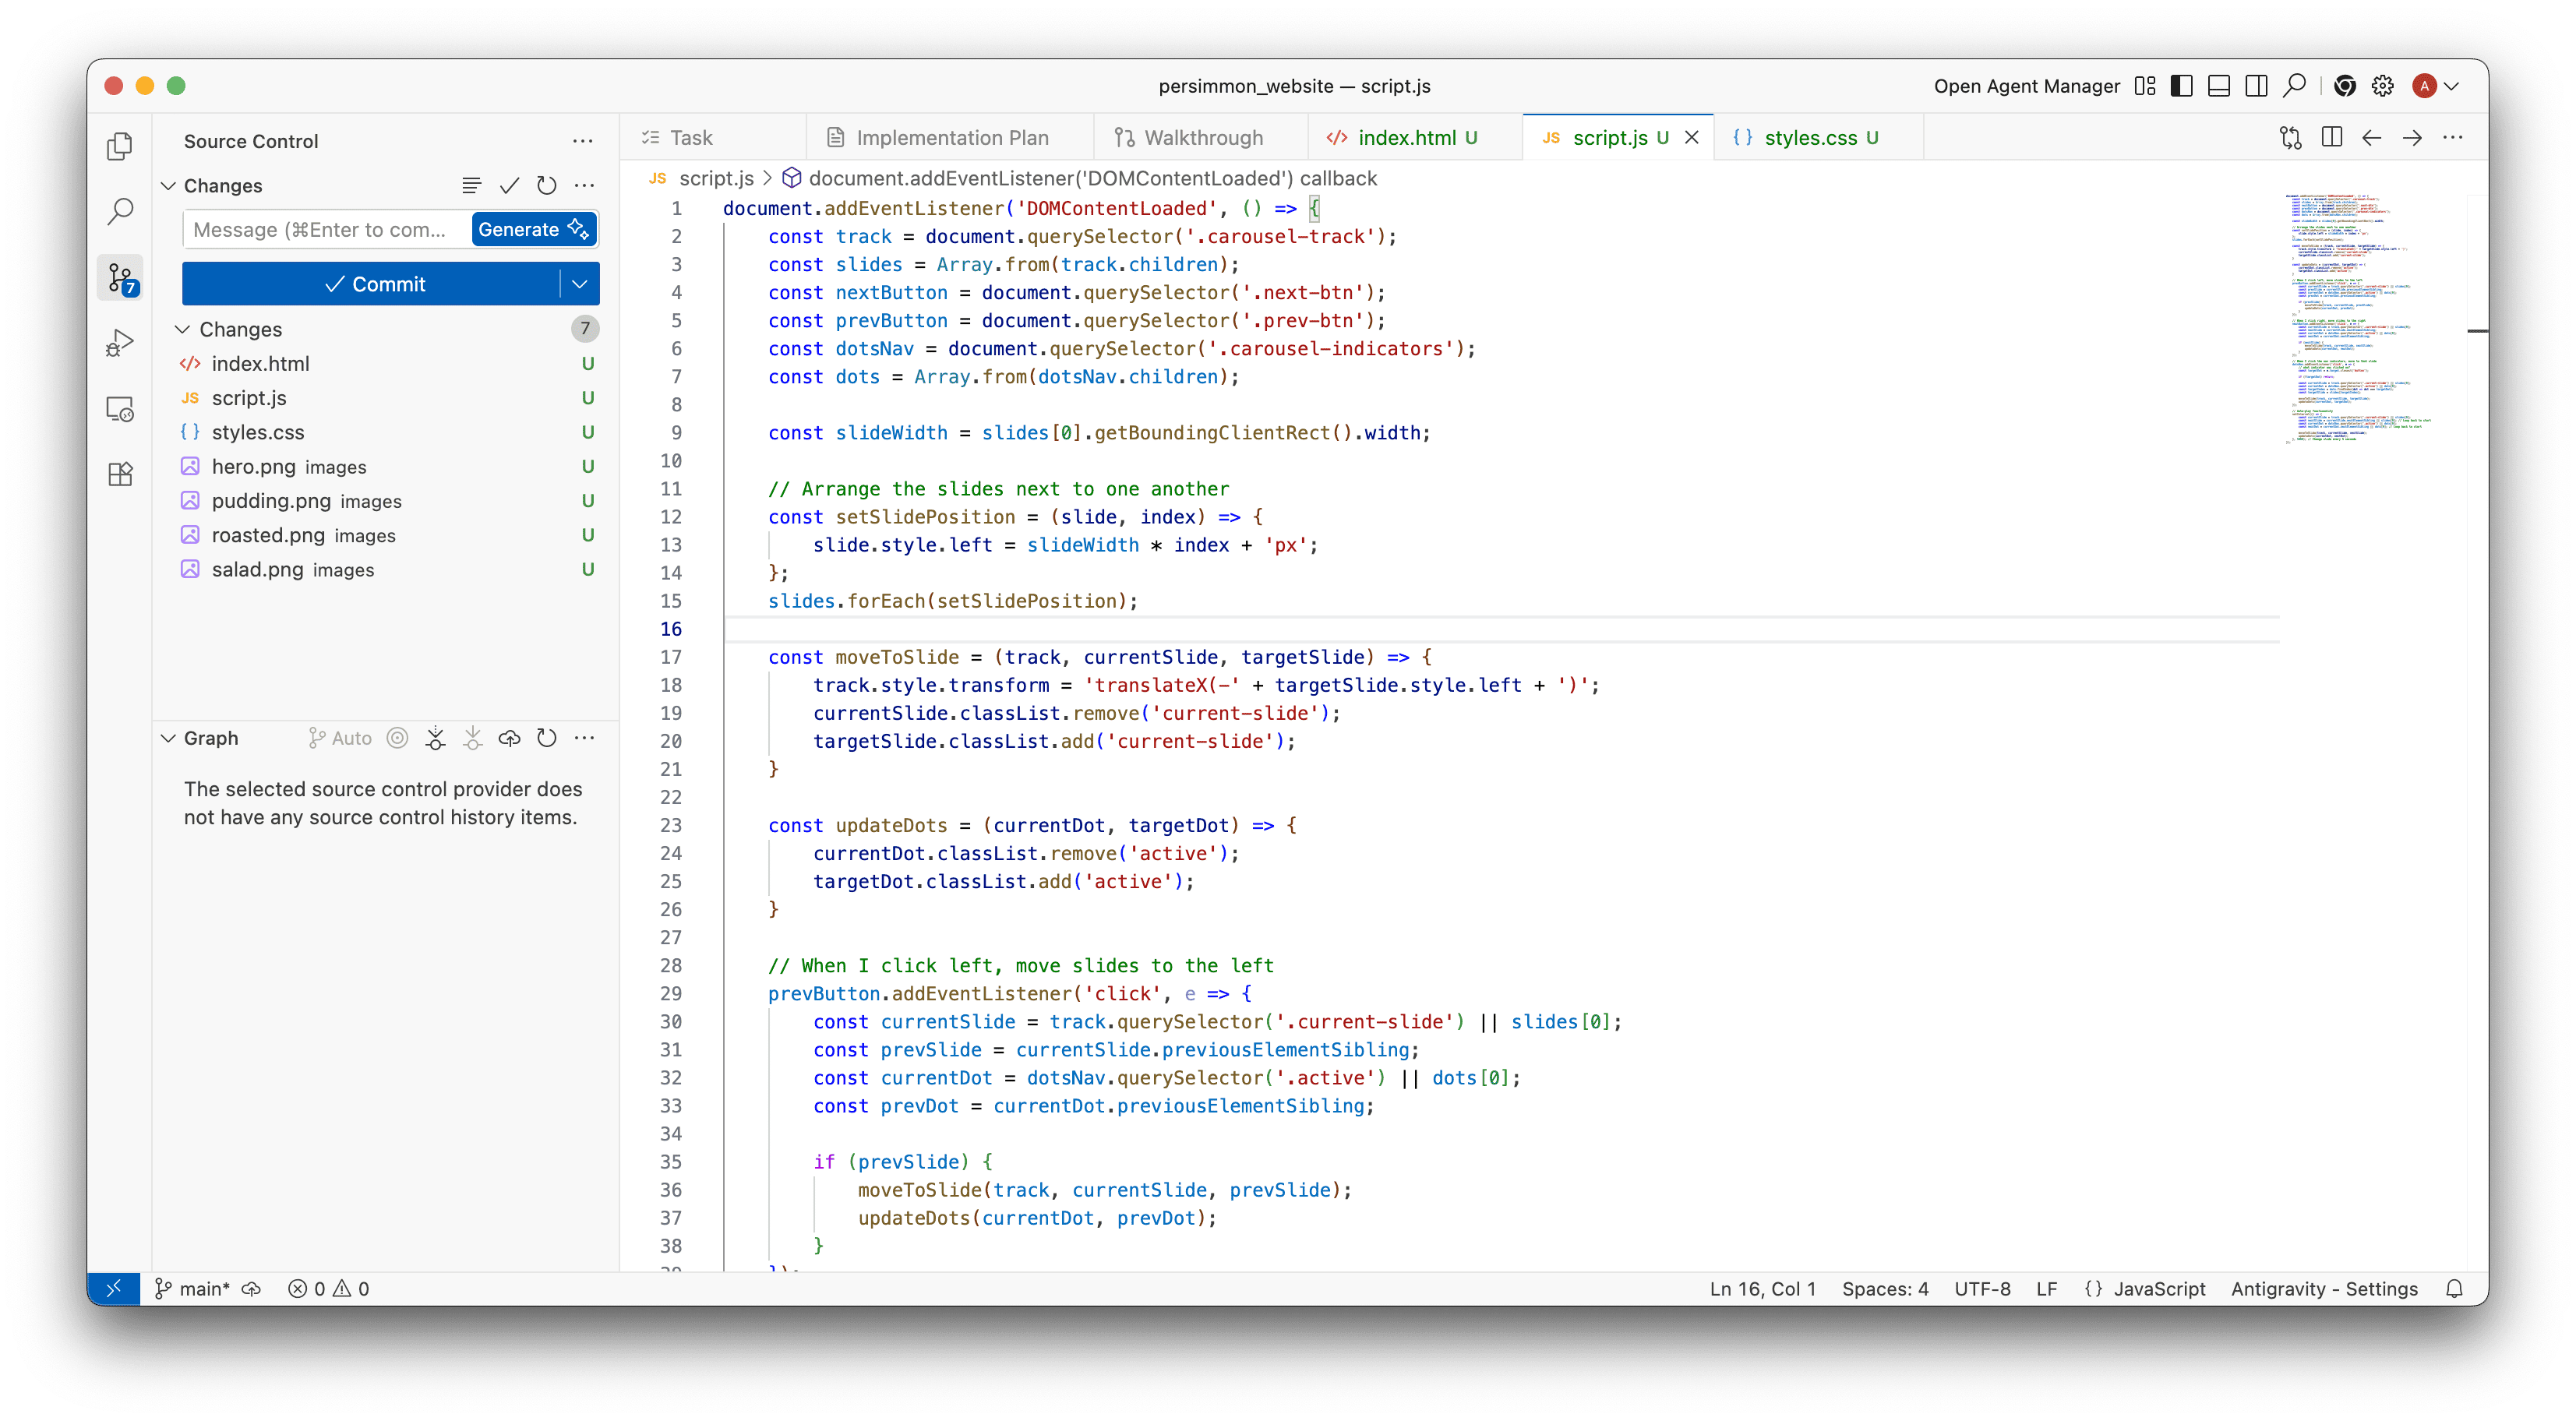Select hero.png in Changes list
This screenshot has height=1421, width=2576.
(x=386, y=467)
